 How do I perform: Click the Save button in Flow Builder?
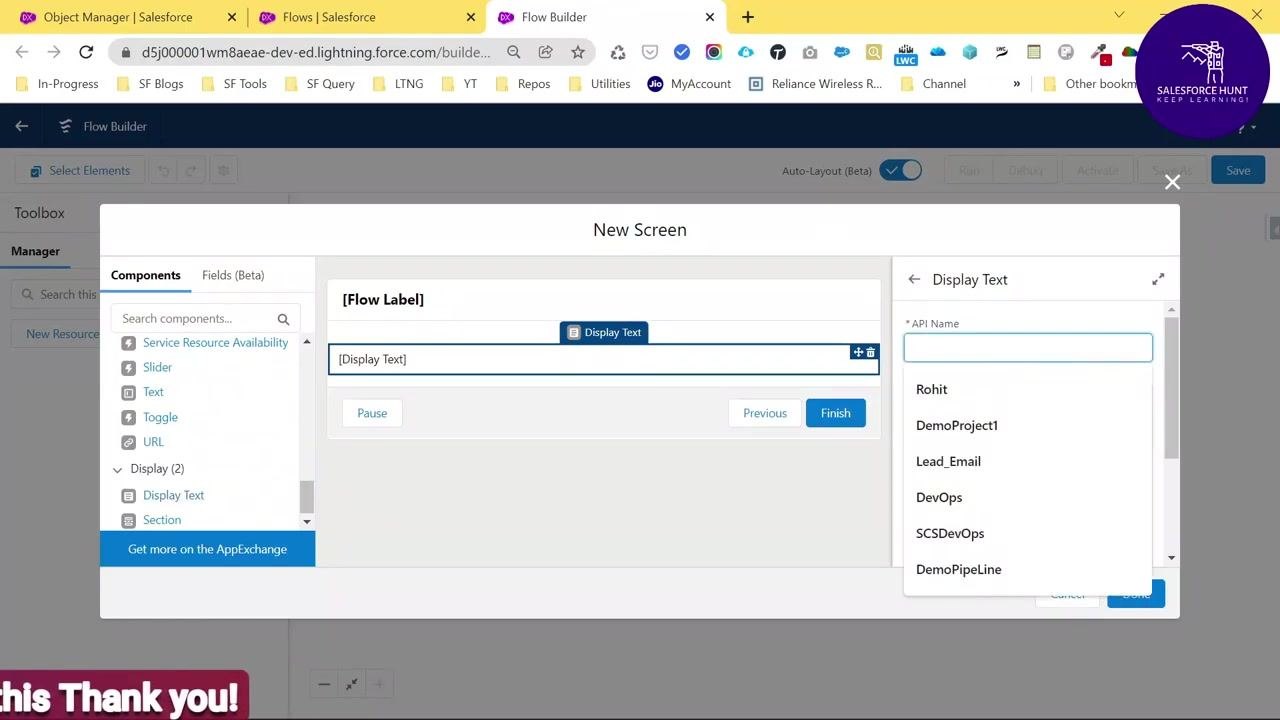1238,170
